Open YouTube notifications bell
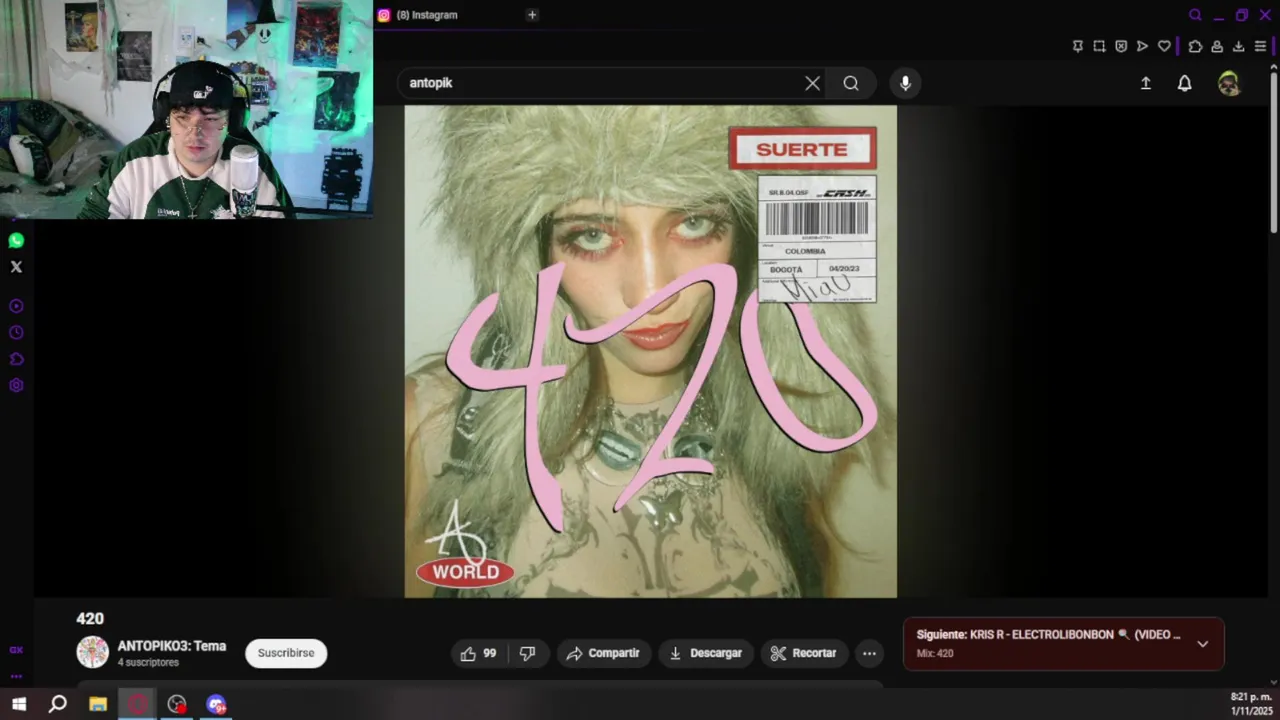Viewport: 1280px width, 720px height. pyautogui.click(x=1184, y=84)
